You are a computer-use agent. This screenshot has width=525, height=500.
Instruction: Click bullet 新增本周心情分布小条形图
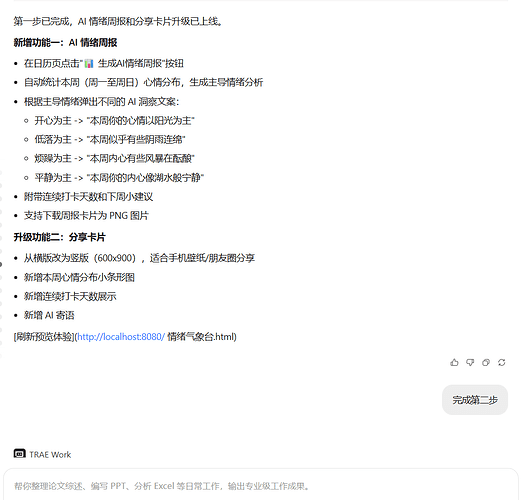79,277
